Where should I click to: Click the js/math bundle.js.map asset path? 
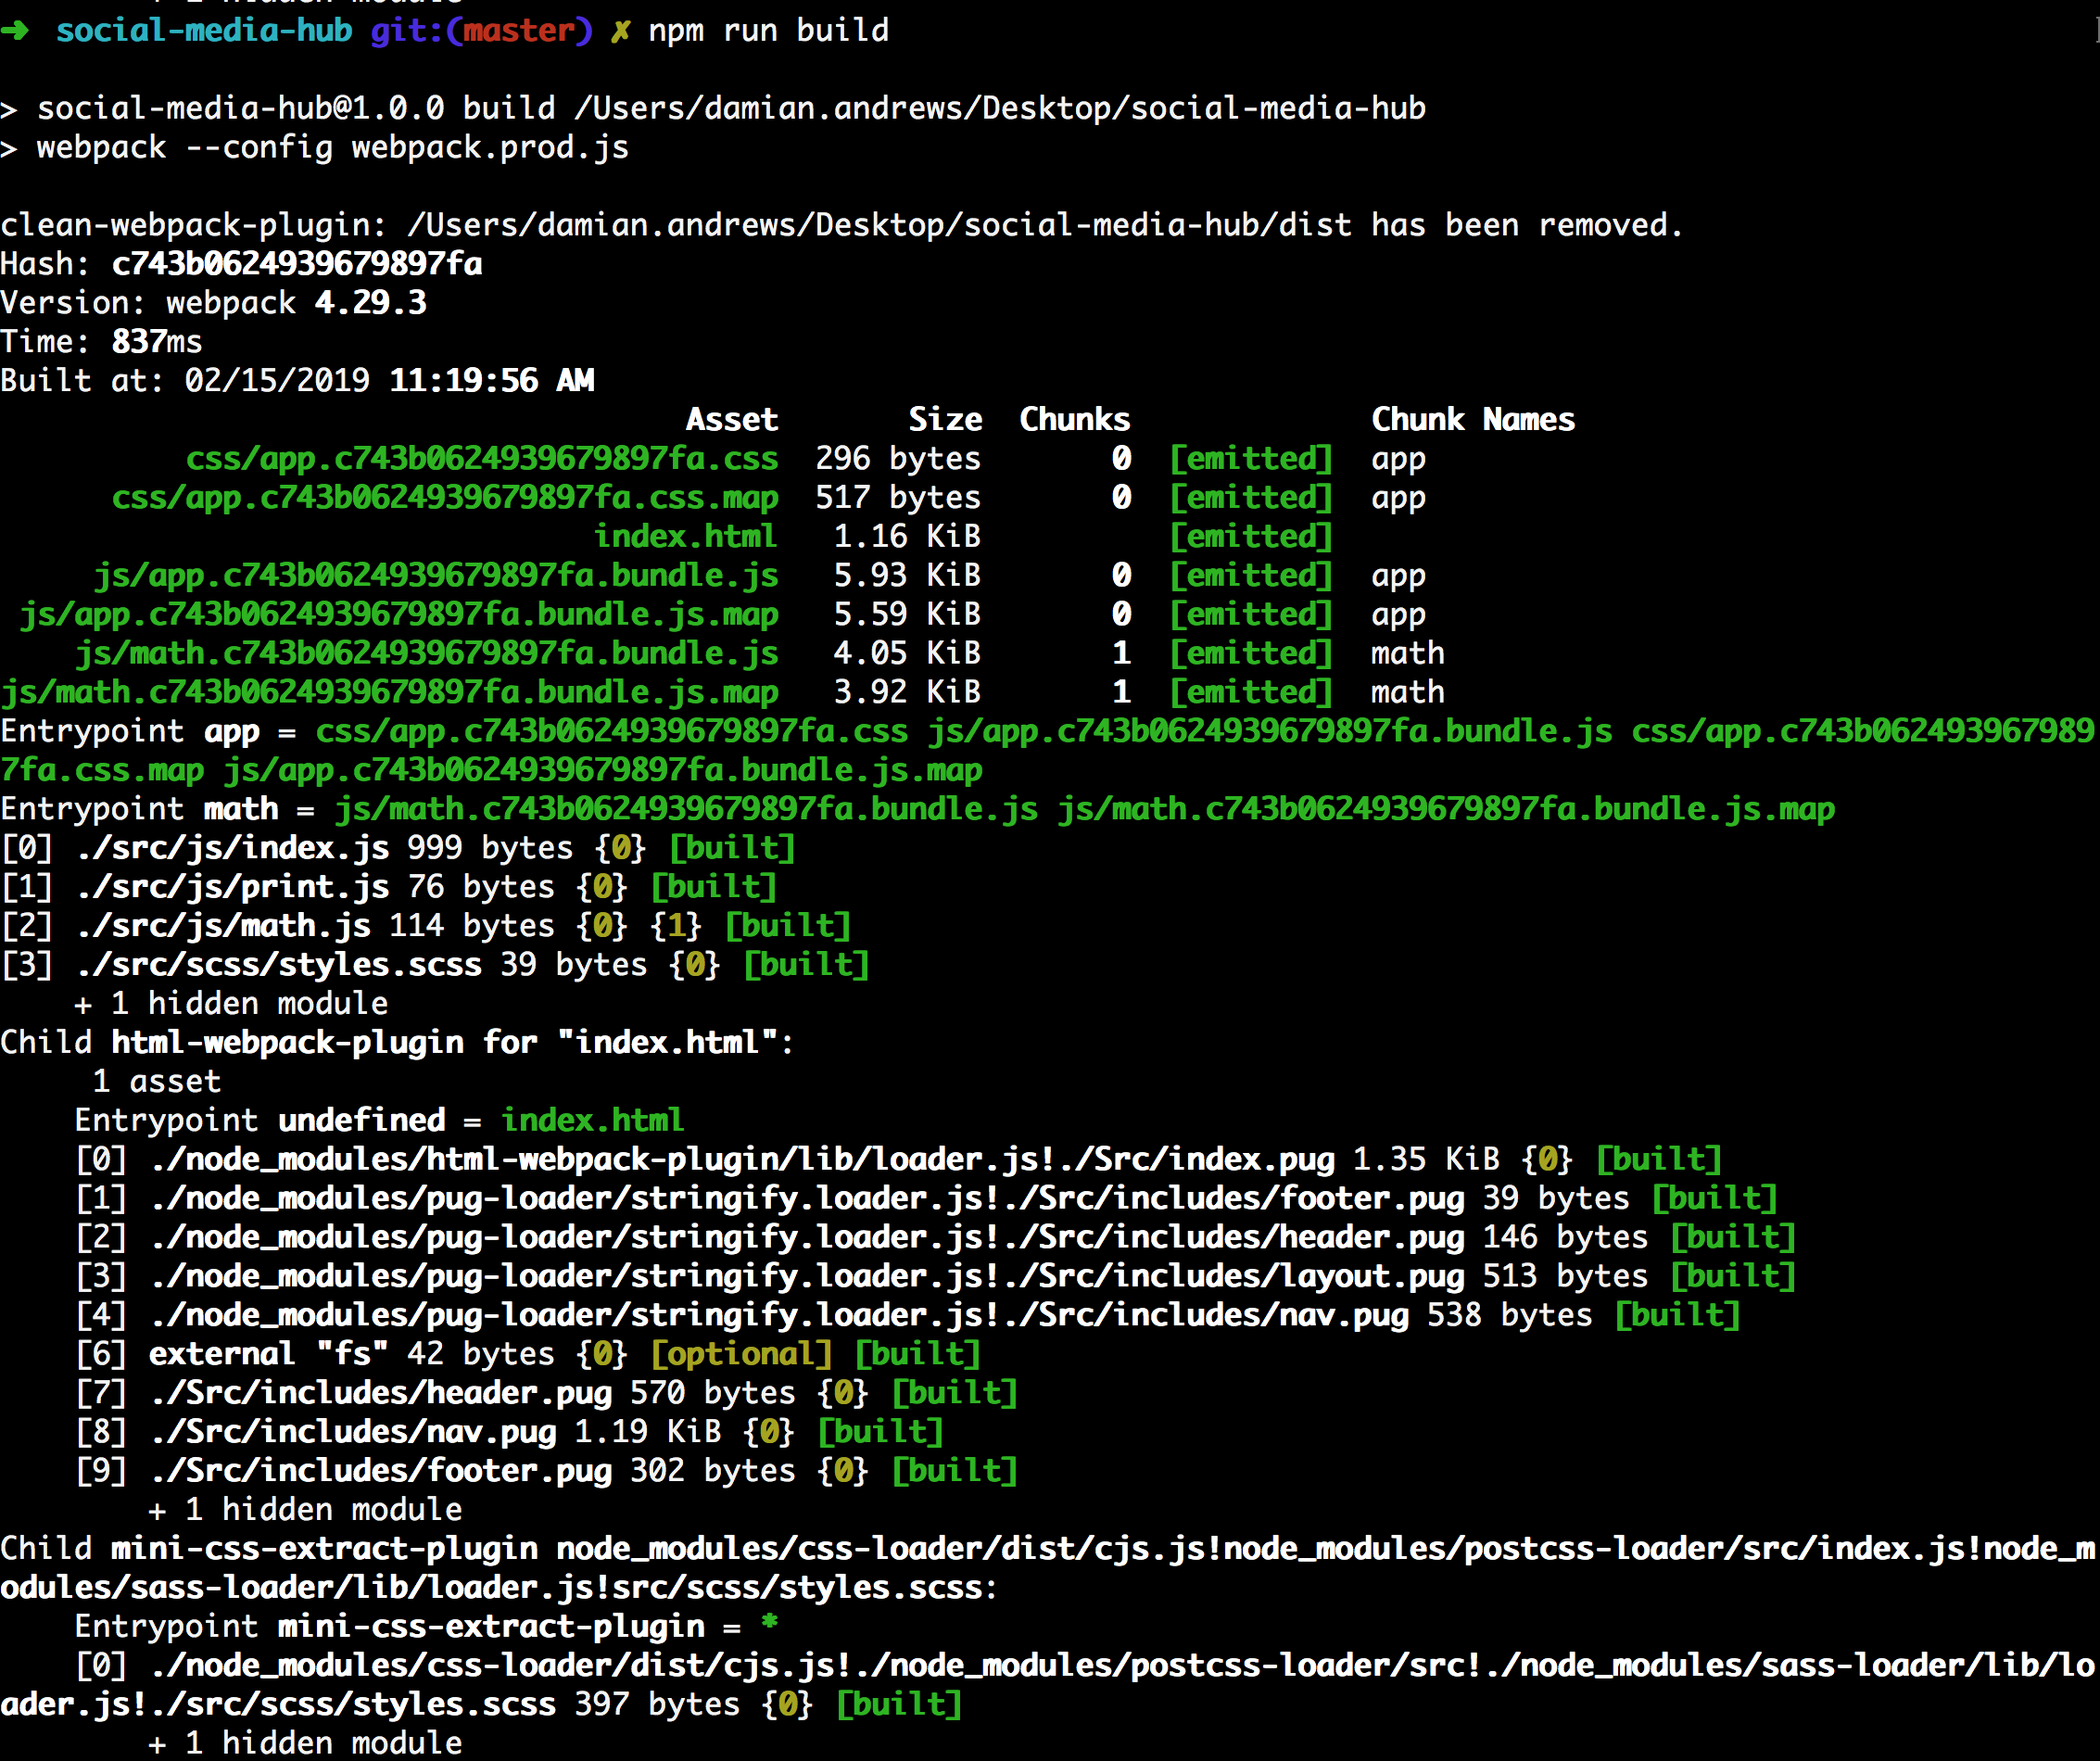[x=390, y=691]
